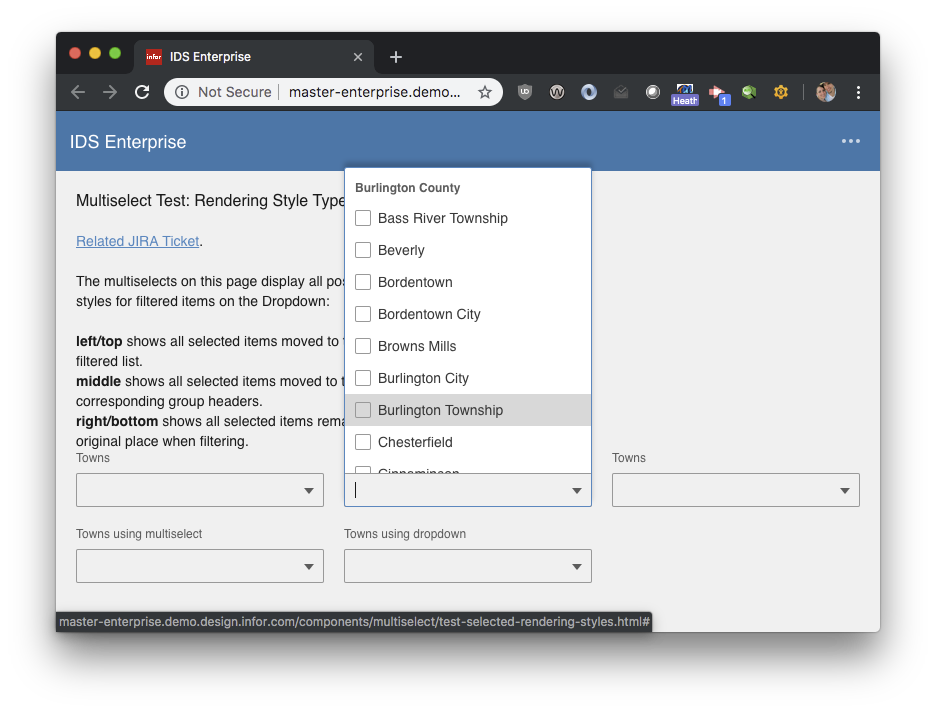The height and width of the screenshot is (712, 936).
Task: Open the left Towns multiselect dropdown
Action: pos(200,490)
